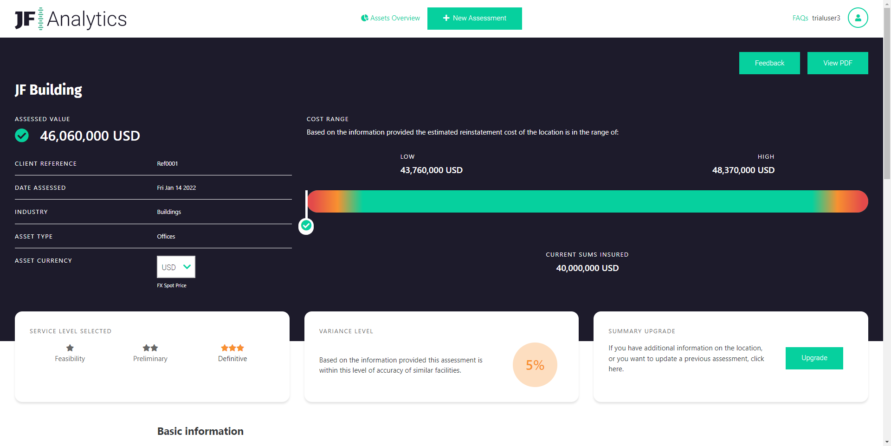Image resolution: width=891 pixels, height=446 pixels.
Task: Click the View PDF button
Action: (838, 63)
